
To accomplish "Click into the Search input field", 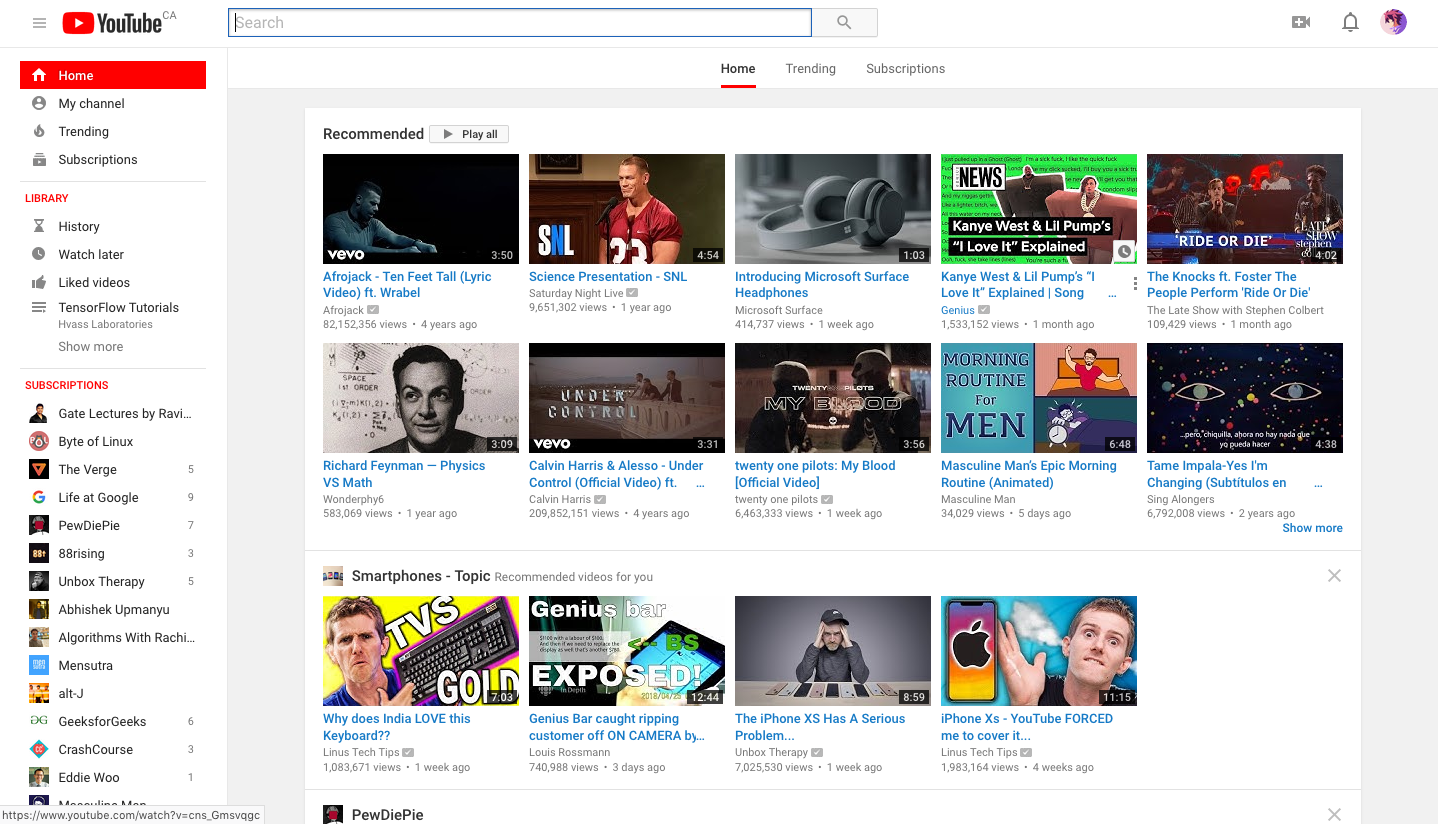I will 519,23.
